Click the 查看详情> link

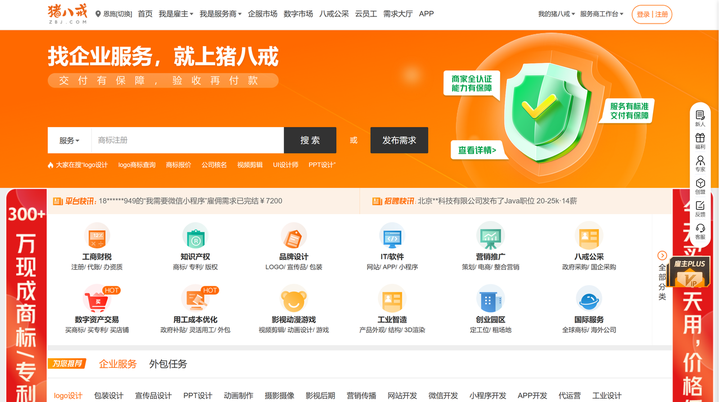click(x=477, y=150)
